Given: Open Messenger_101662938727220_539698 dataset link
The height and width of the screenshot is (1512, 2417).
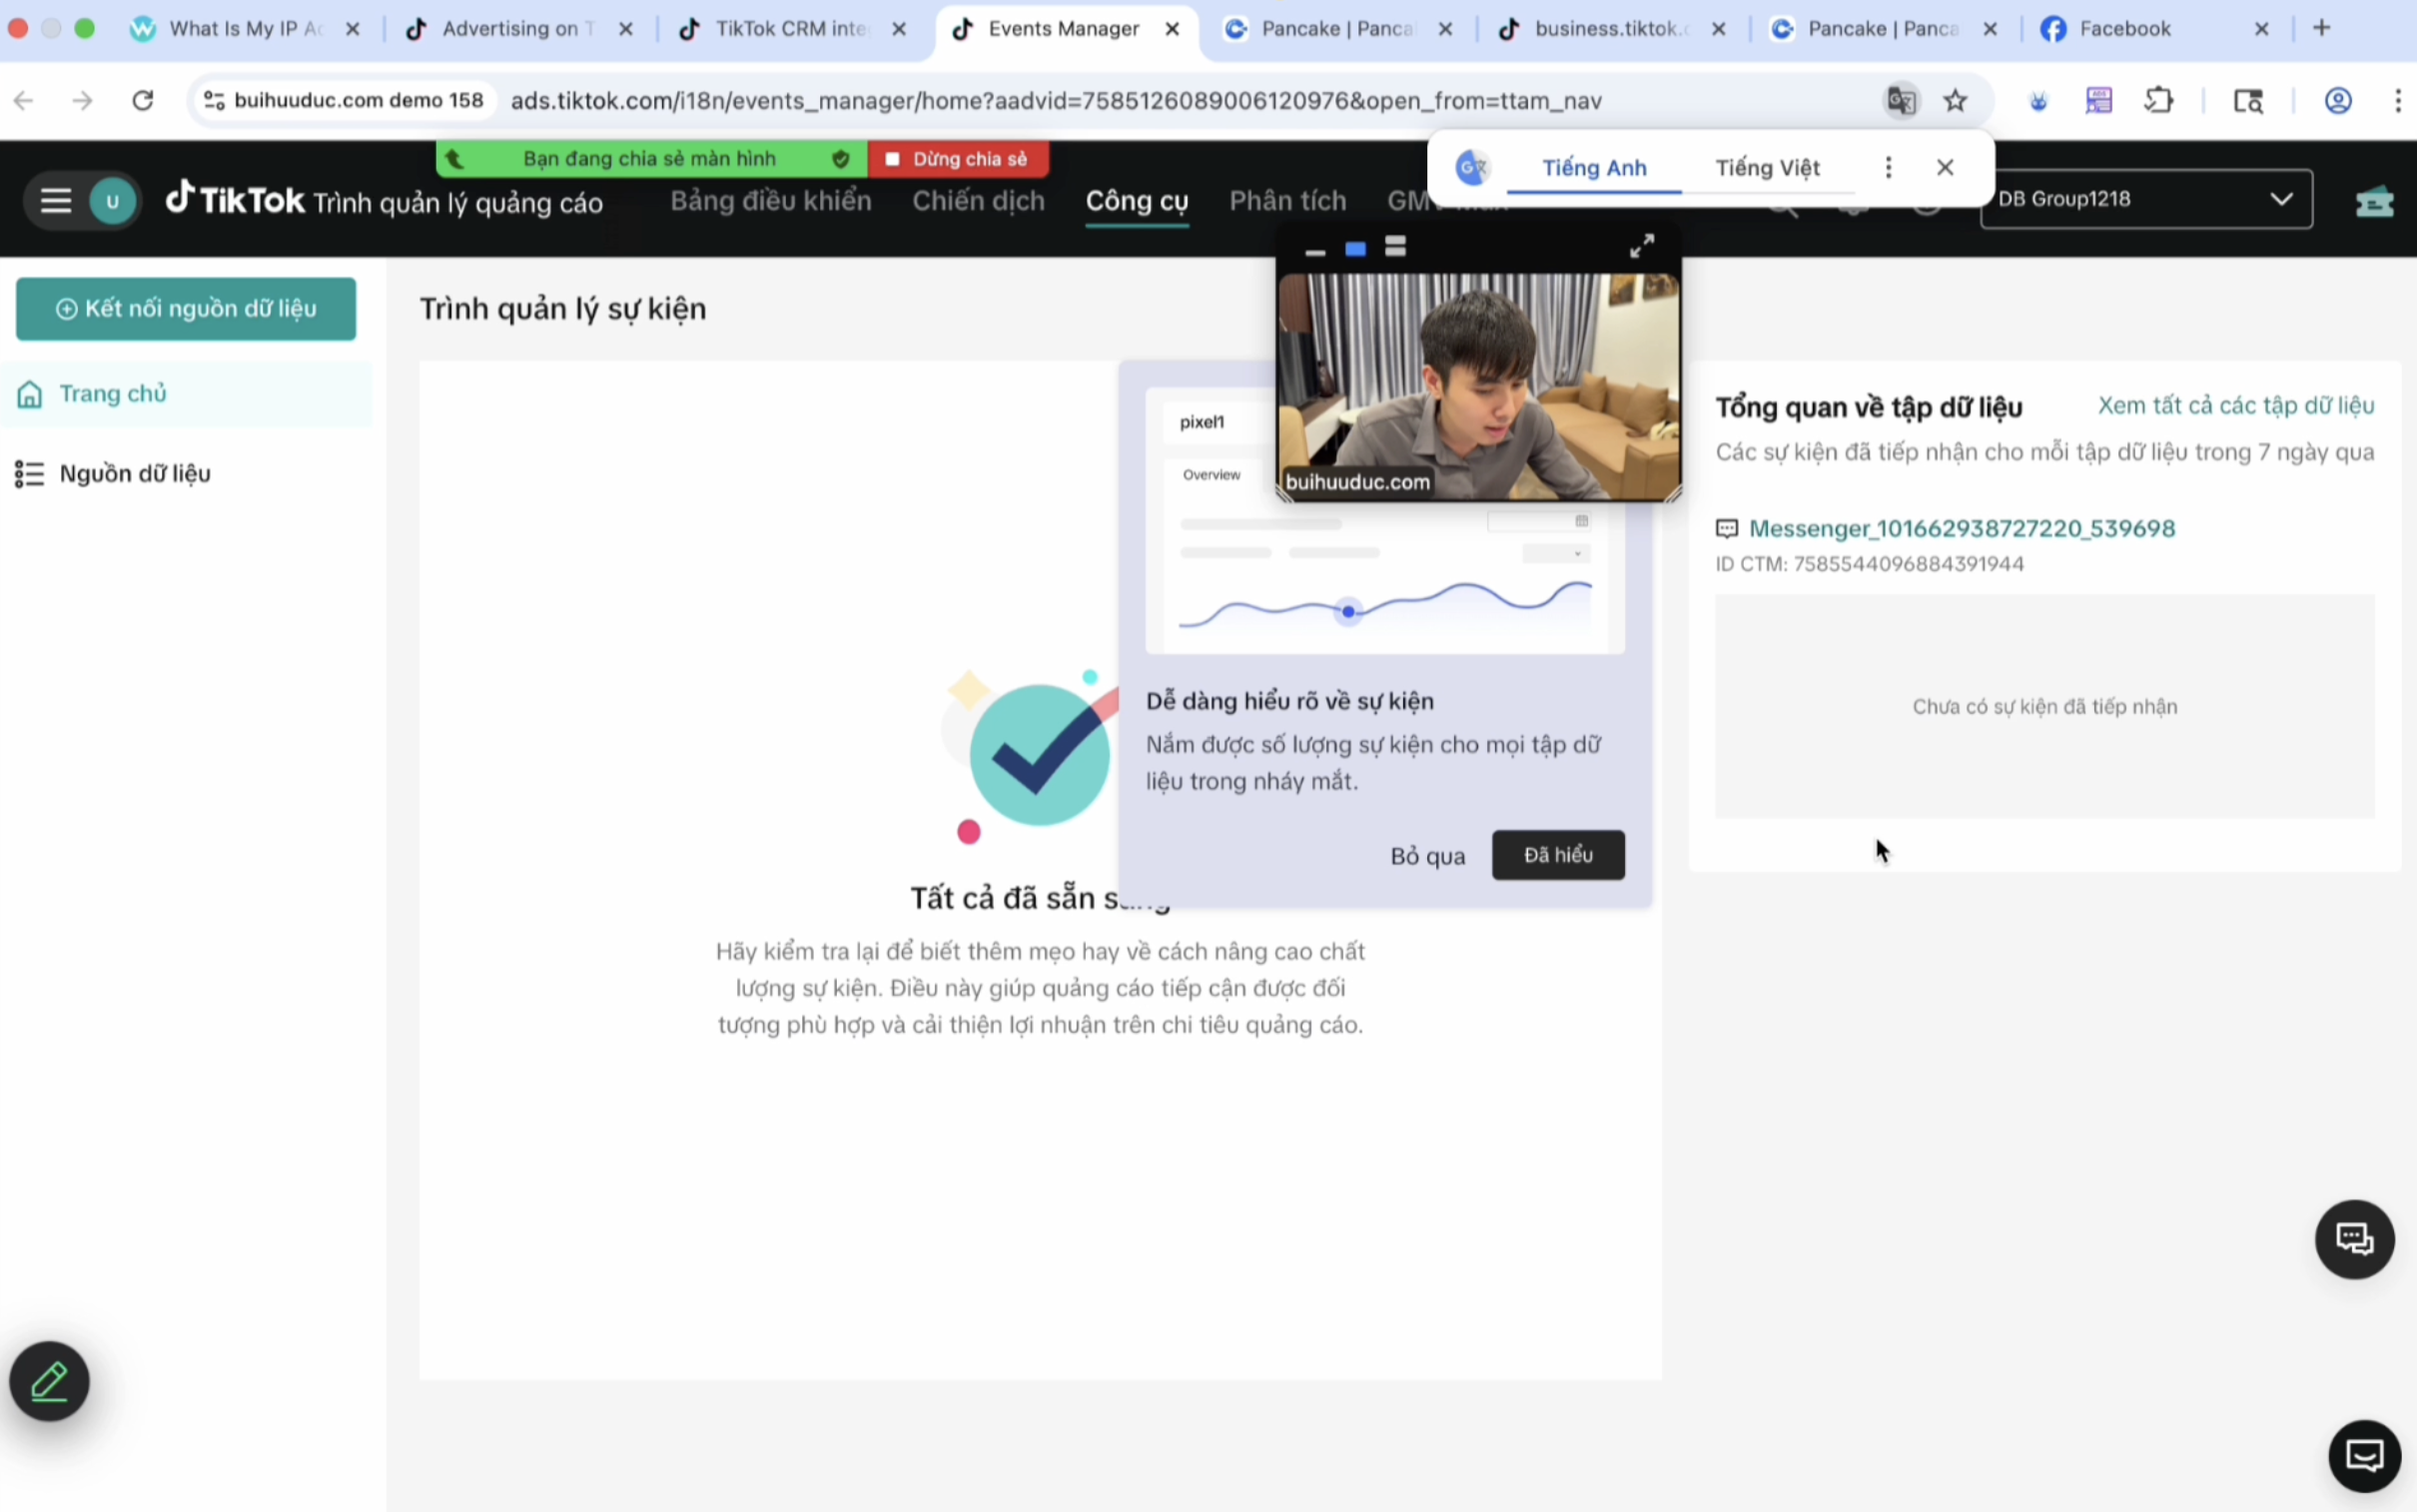Looking at the screenshot, I should click(1961, 528).
